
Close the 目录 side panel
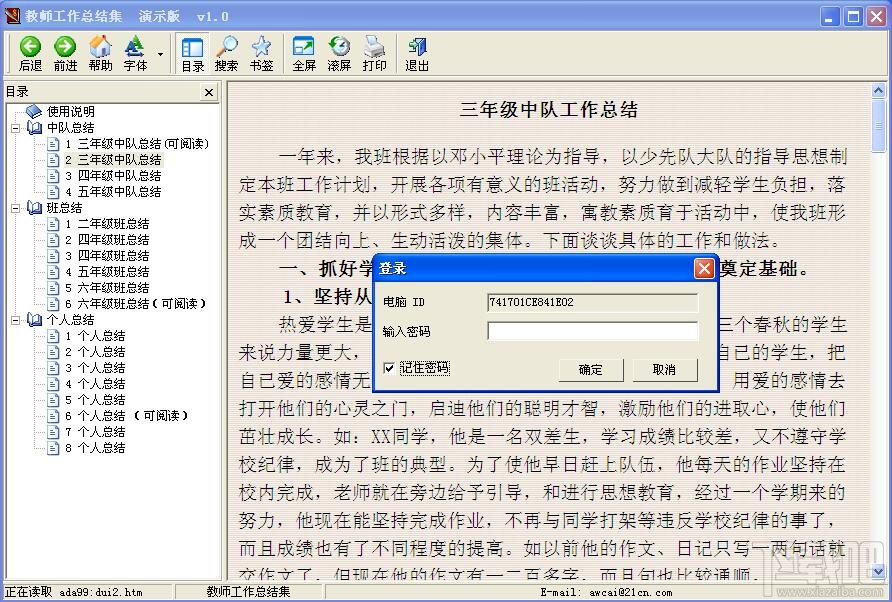209,92
